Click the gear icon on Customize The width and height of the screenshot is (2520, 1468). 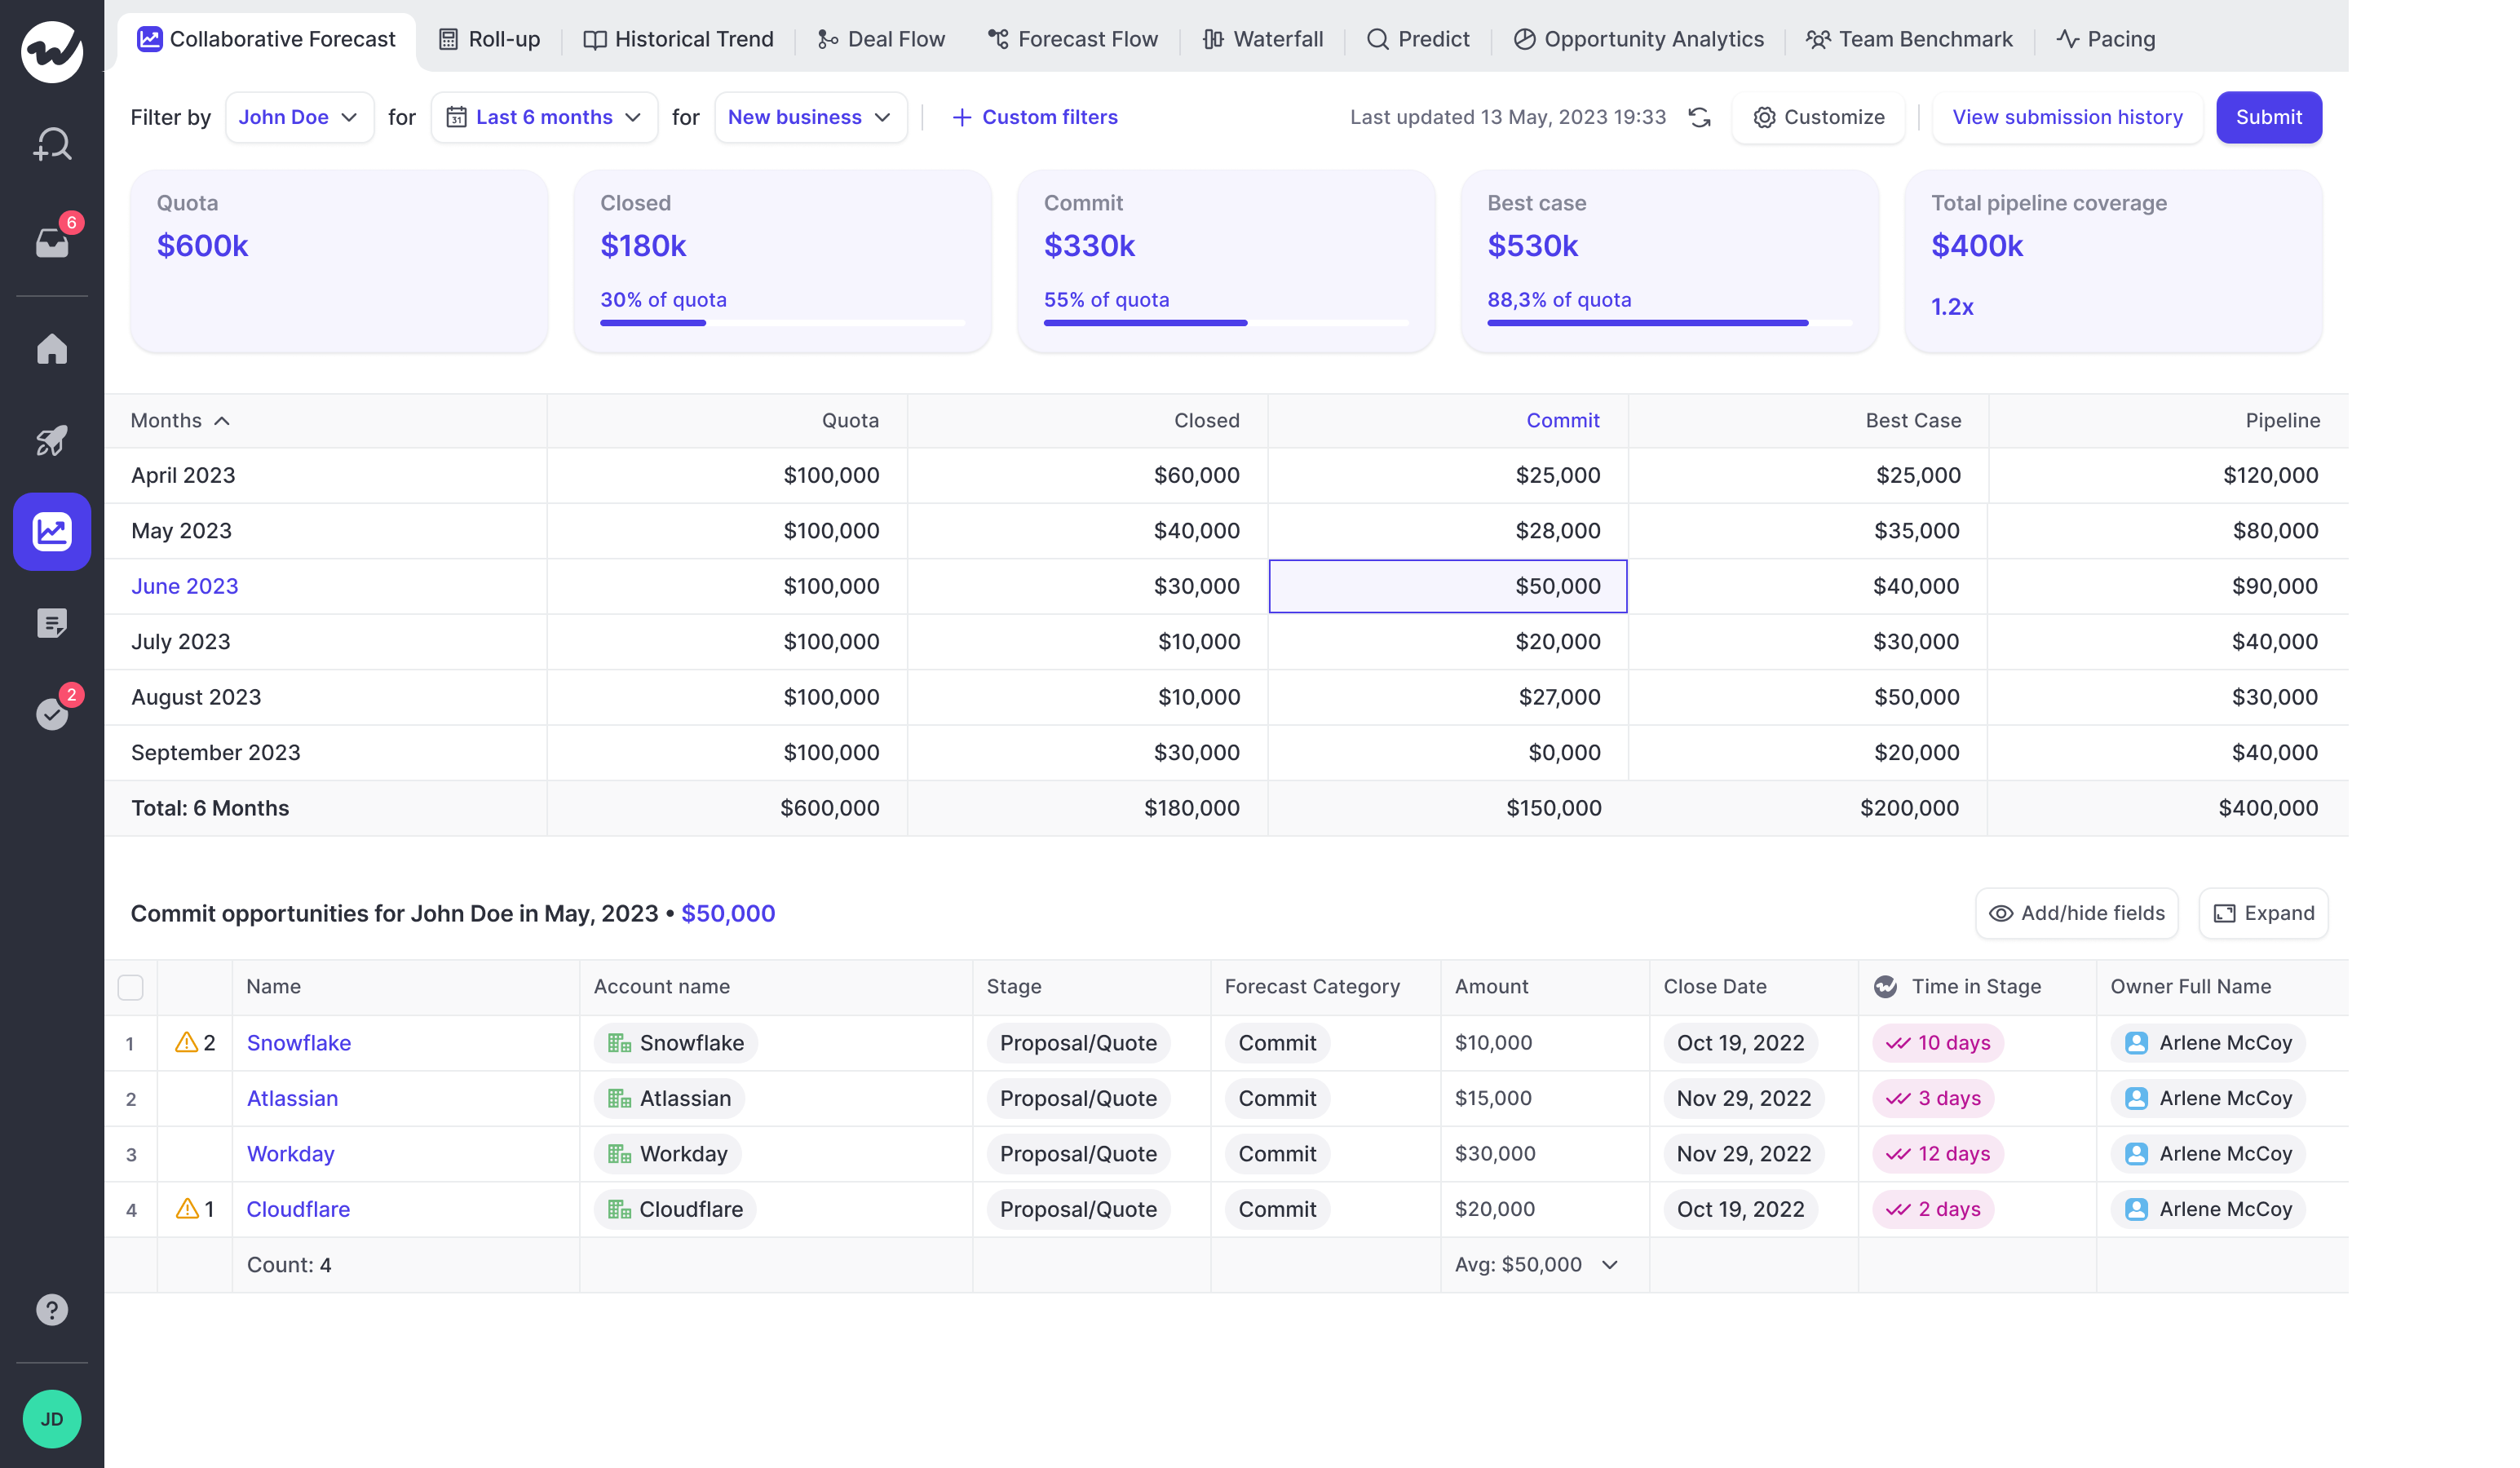coord(1764,117)
